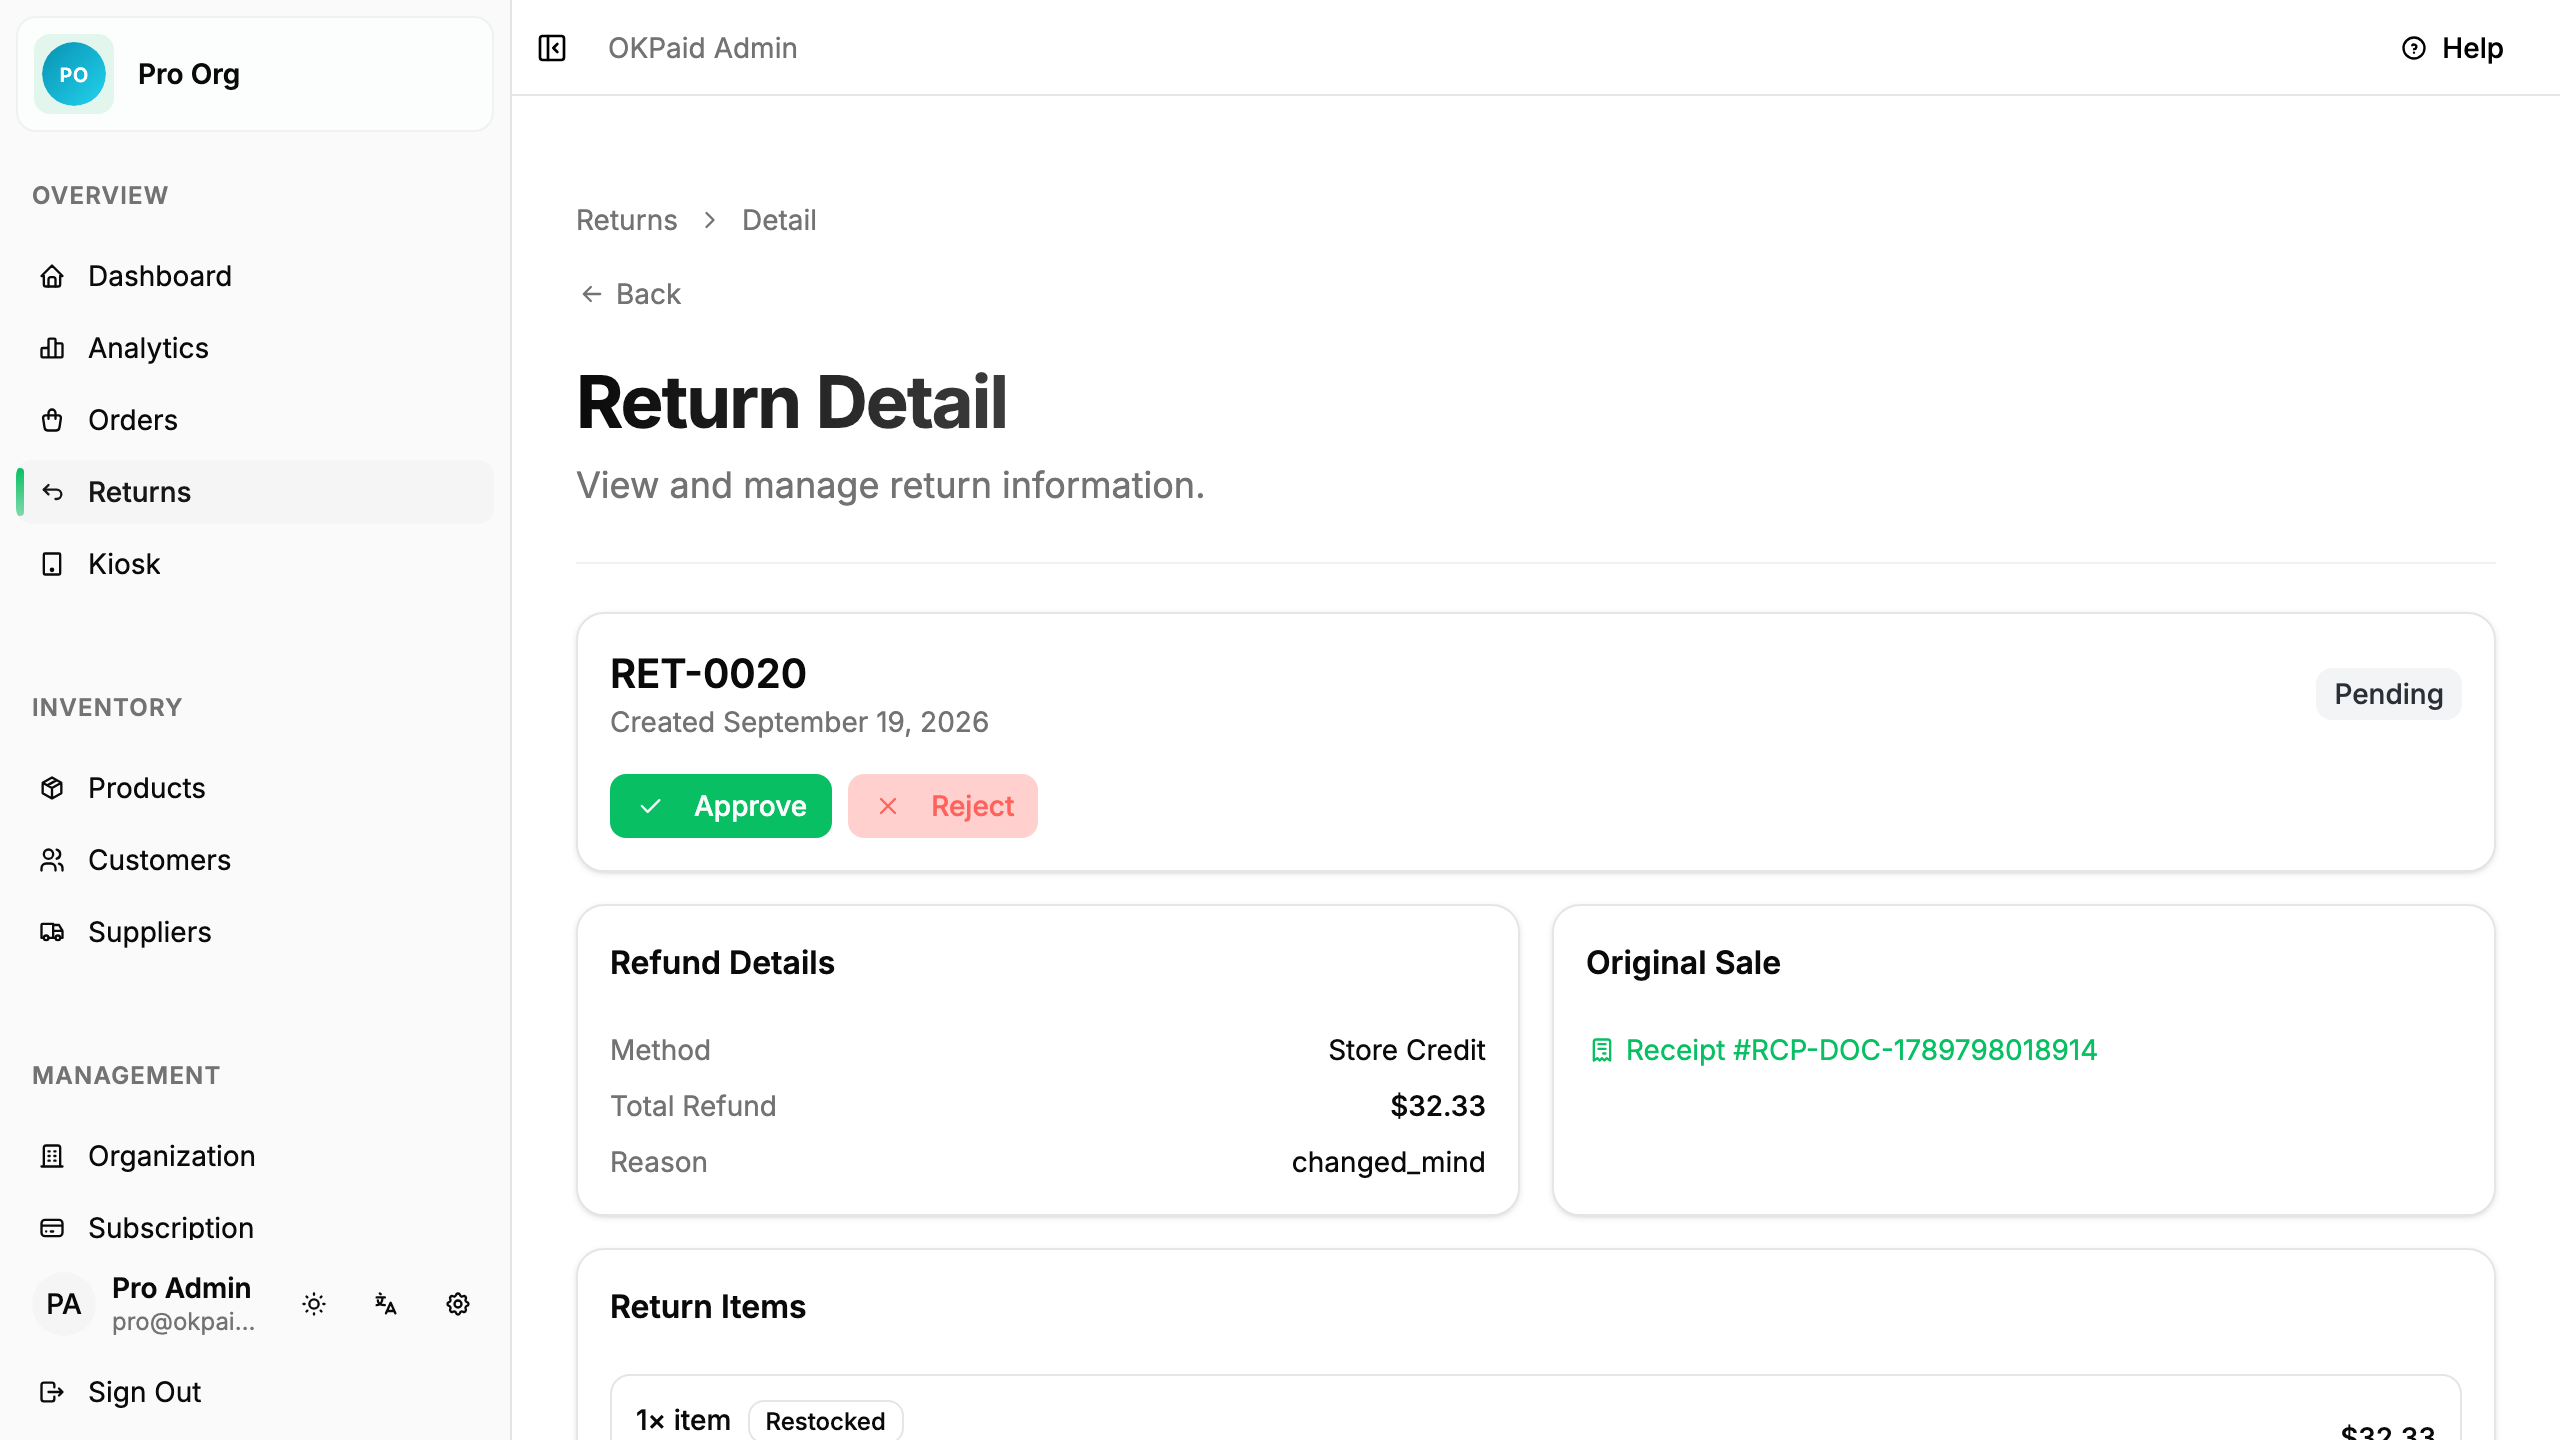
Task: Click the Returns breadcrumb link
Action: [x=626, y=220]
